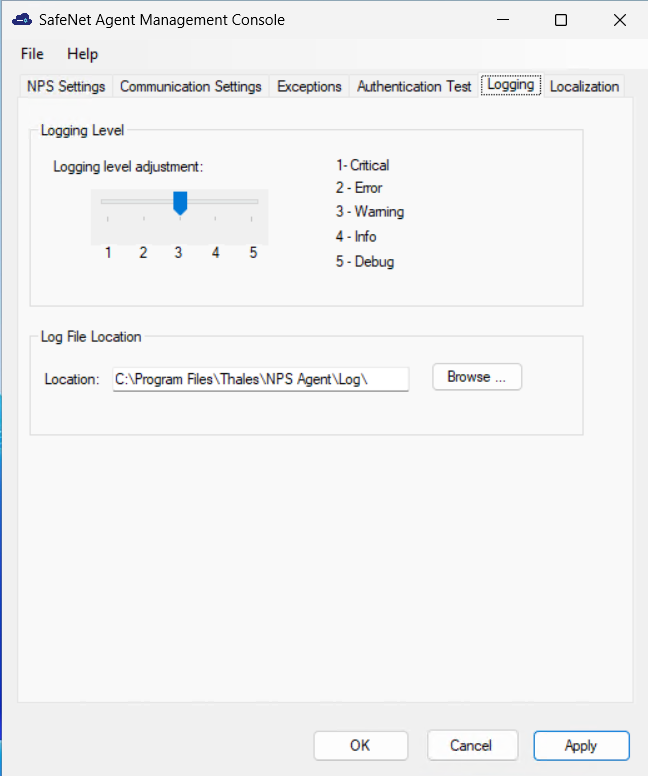Click the logging level slider thumb
648x776 pixels.
coord(180,203)
